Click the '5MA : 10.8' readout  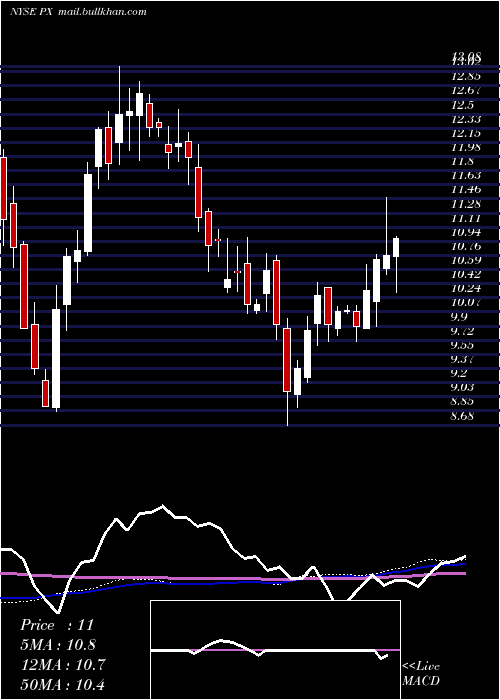(x=58, y=645)
